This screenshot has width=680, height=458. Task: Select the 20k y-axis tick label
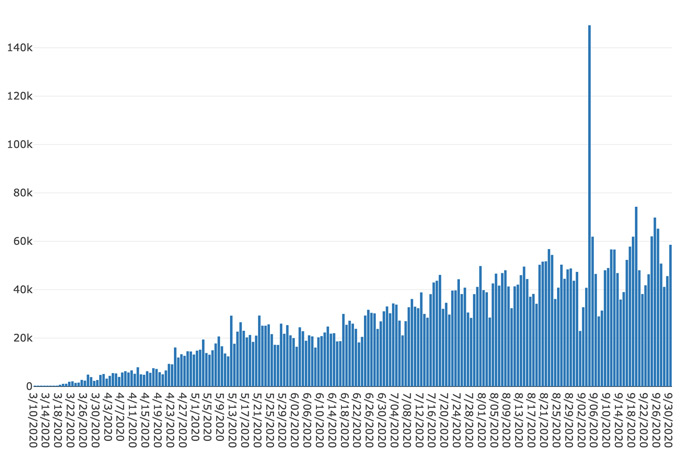(x=23, y=338)
